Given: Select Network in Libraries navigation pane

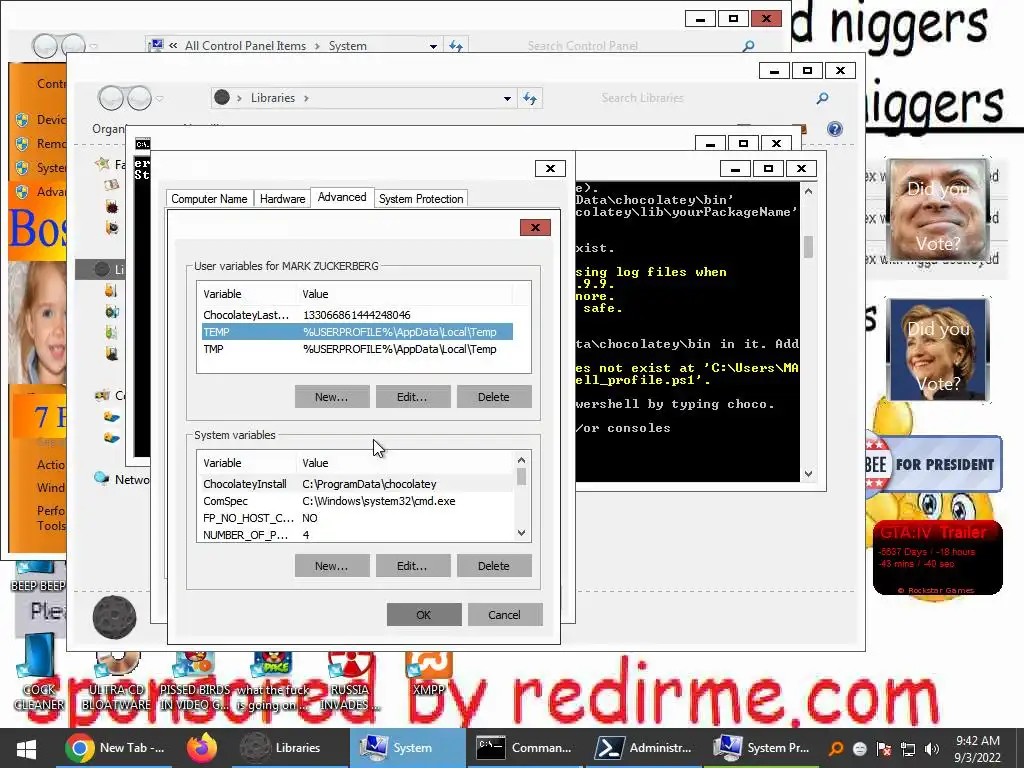Looking at the screenshot, I should [121, 479].
